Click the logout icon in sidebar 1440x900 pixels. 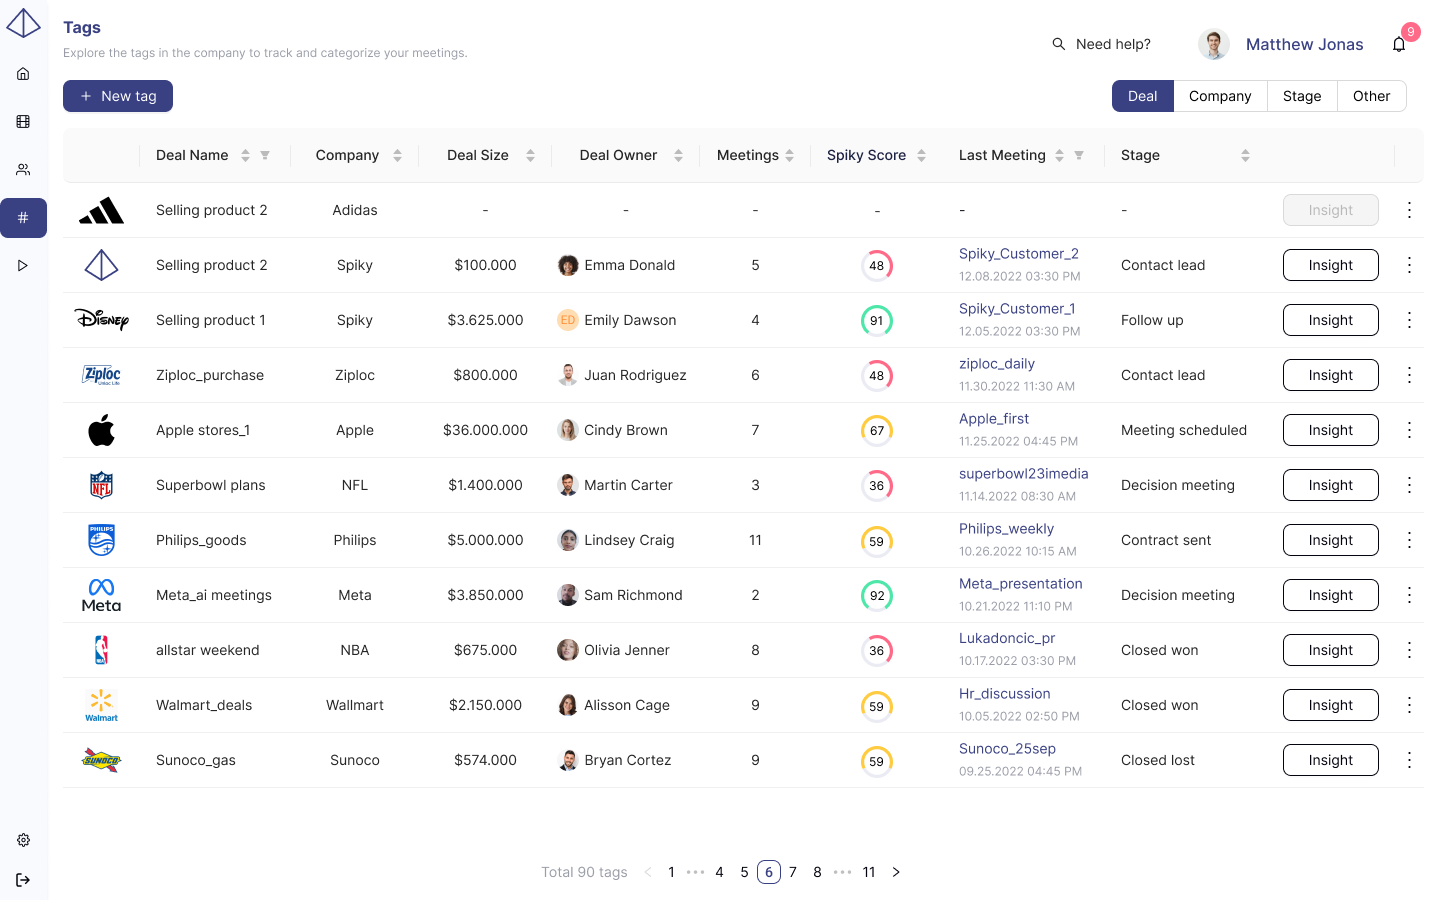pyautogui.click(x=23, y=880)
